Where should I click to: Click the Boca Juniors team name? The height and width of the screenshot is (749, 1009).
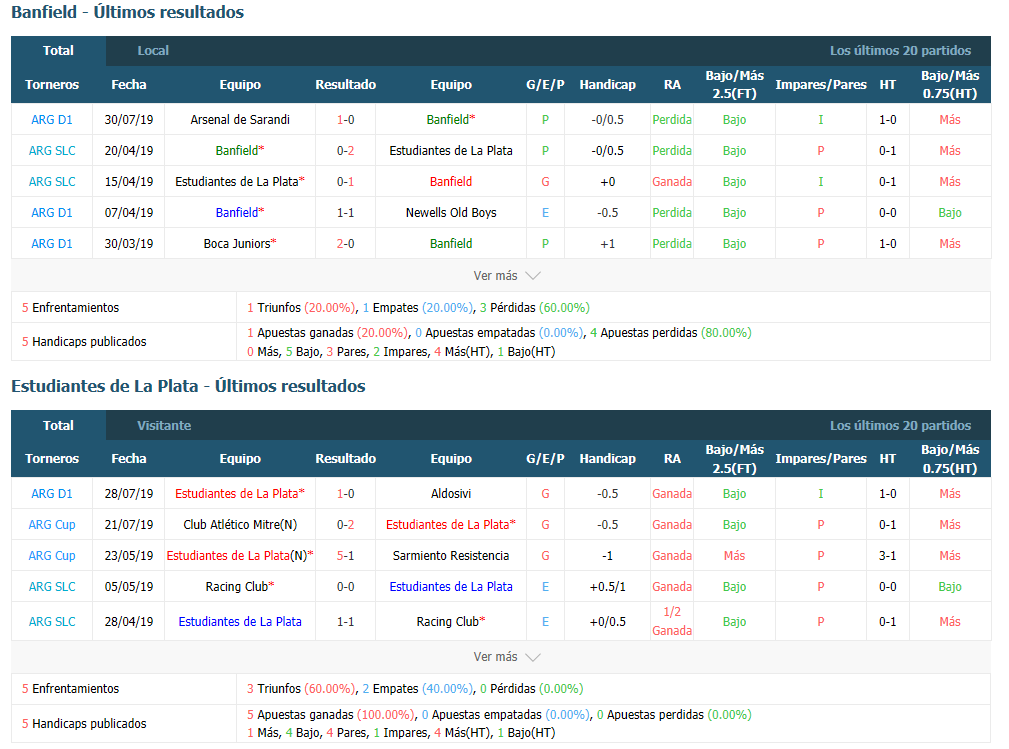(237, 243)
